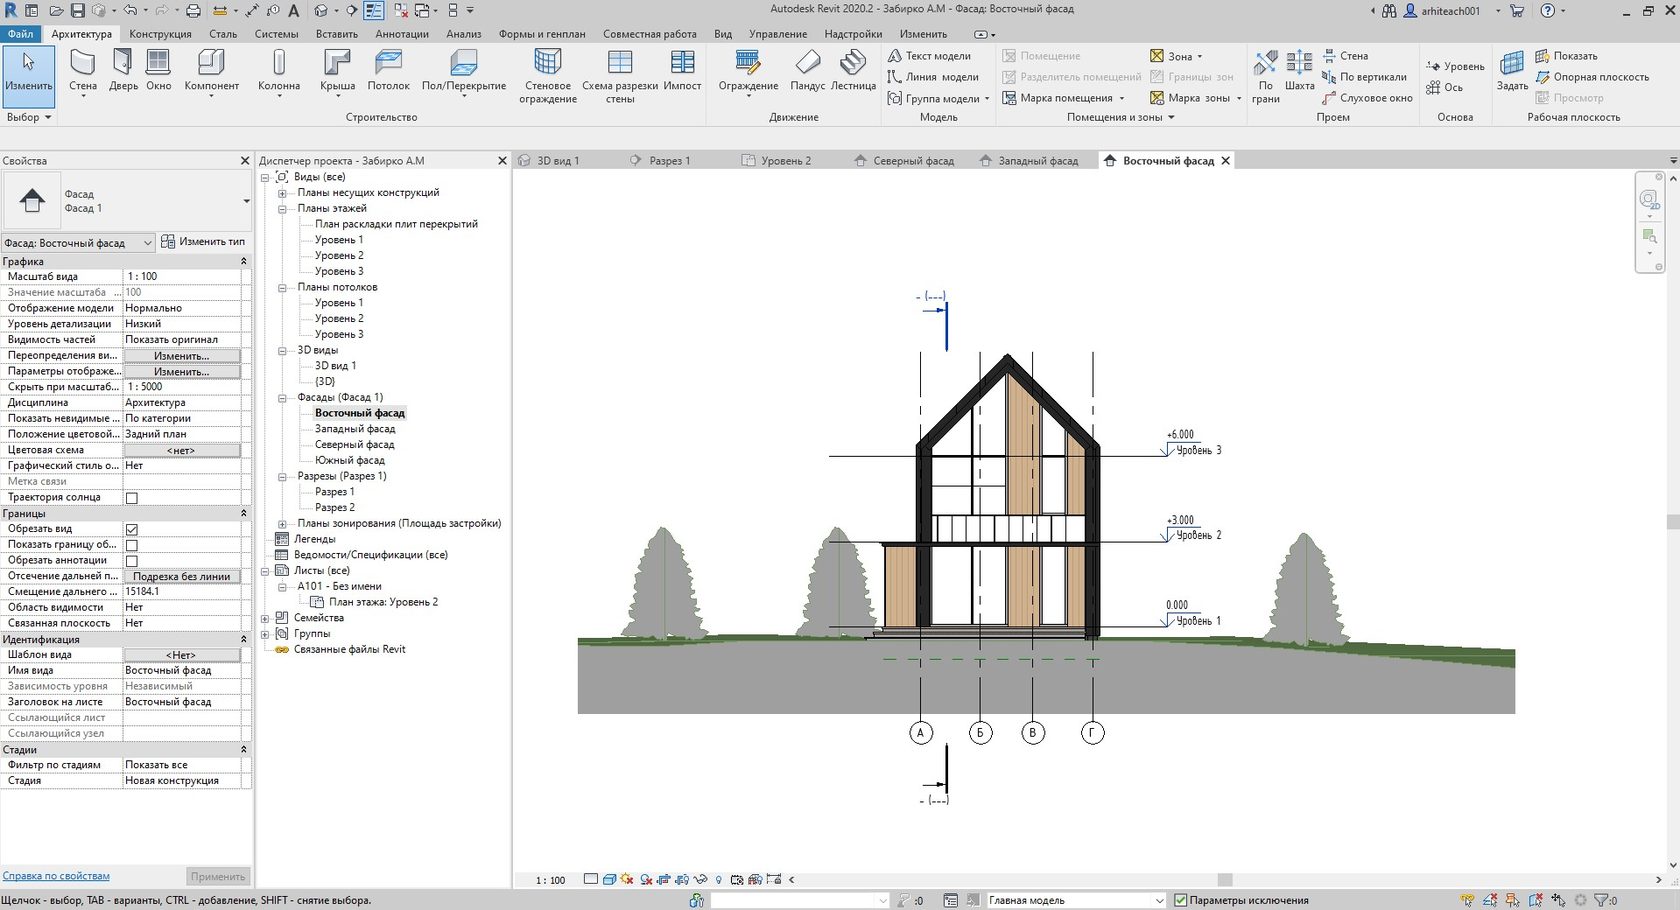The height and width of the screenshot is (910, 1680).
Task: Click the Изменить тип button
Action: coord(203,242)
